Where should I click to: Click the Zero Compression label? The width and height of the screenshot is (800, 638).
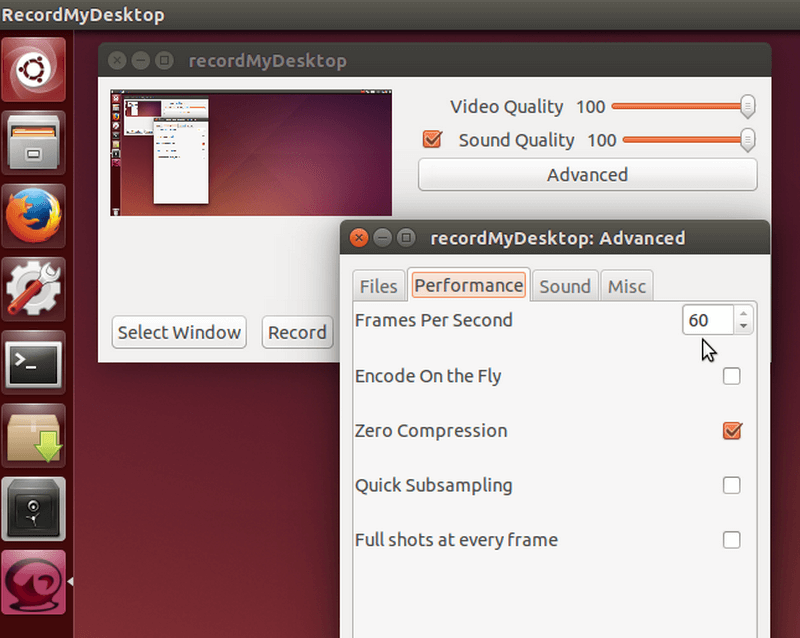click(x=431, y=431)
